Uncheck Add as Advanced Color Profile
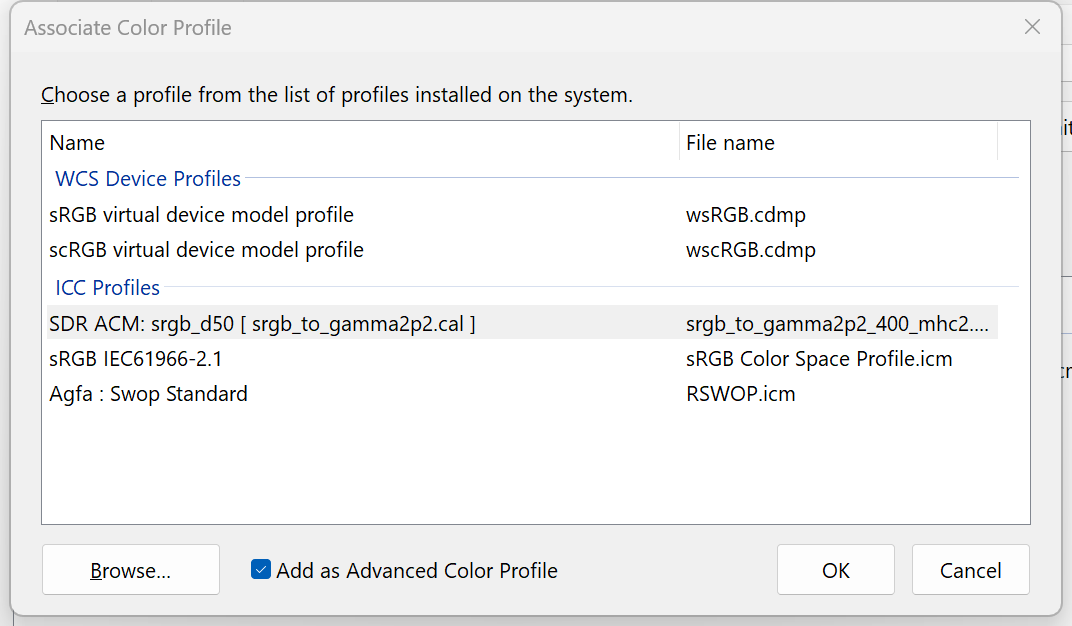 coord(260,570)
